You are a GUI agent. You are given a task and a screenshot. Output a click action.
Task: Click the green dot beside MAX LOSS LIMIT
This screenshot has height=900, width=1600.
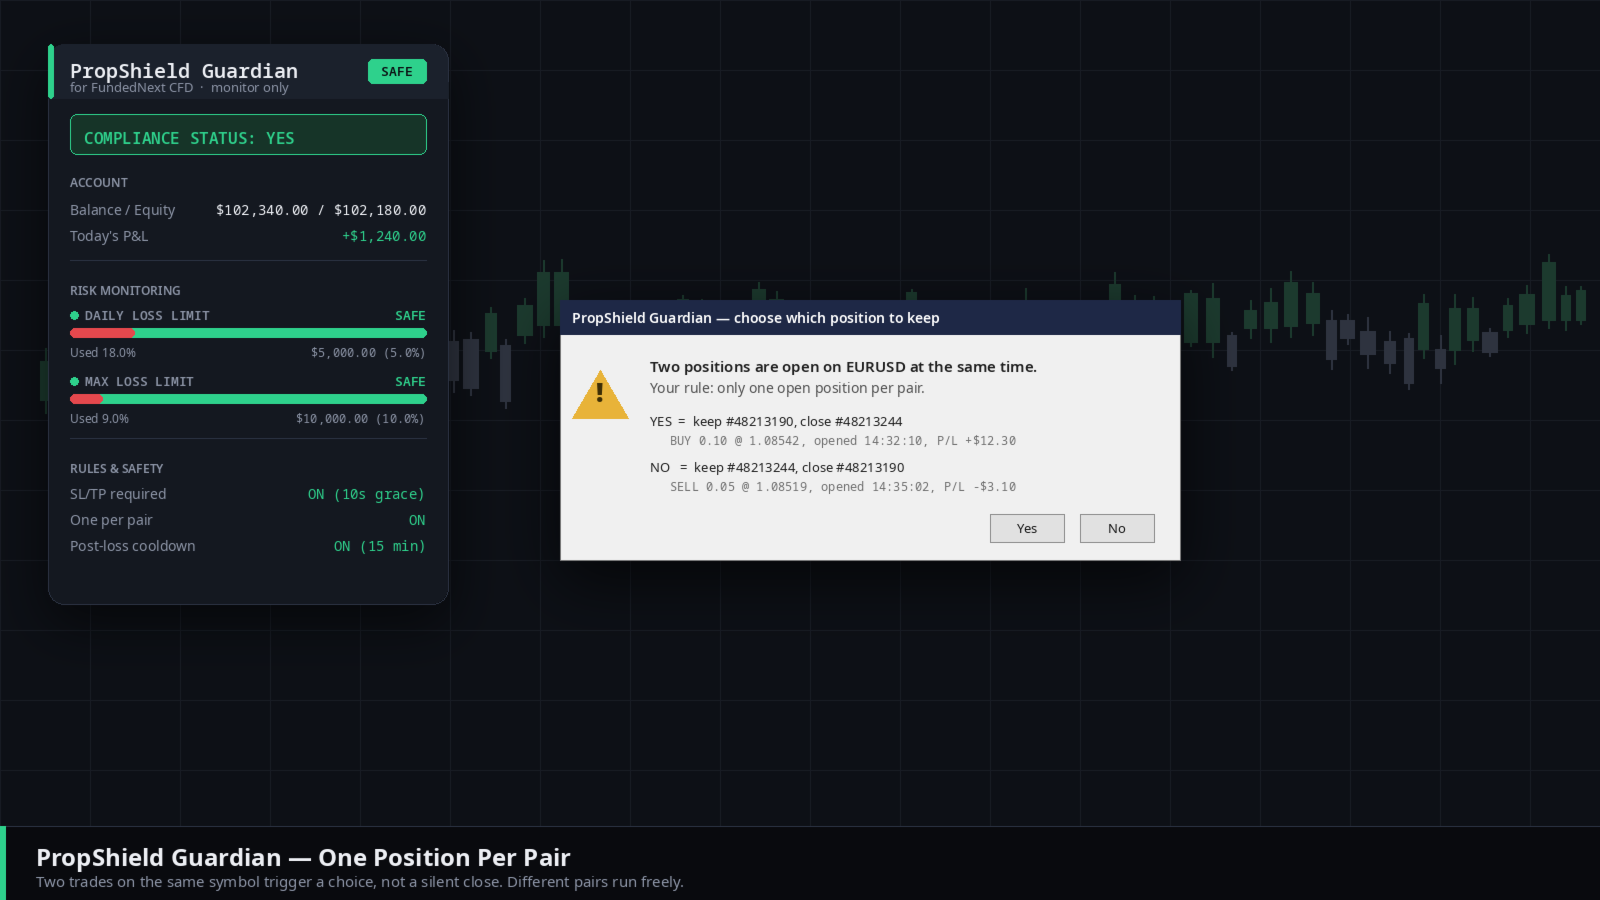pyautogui.click(x=74, y=382)
